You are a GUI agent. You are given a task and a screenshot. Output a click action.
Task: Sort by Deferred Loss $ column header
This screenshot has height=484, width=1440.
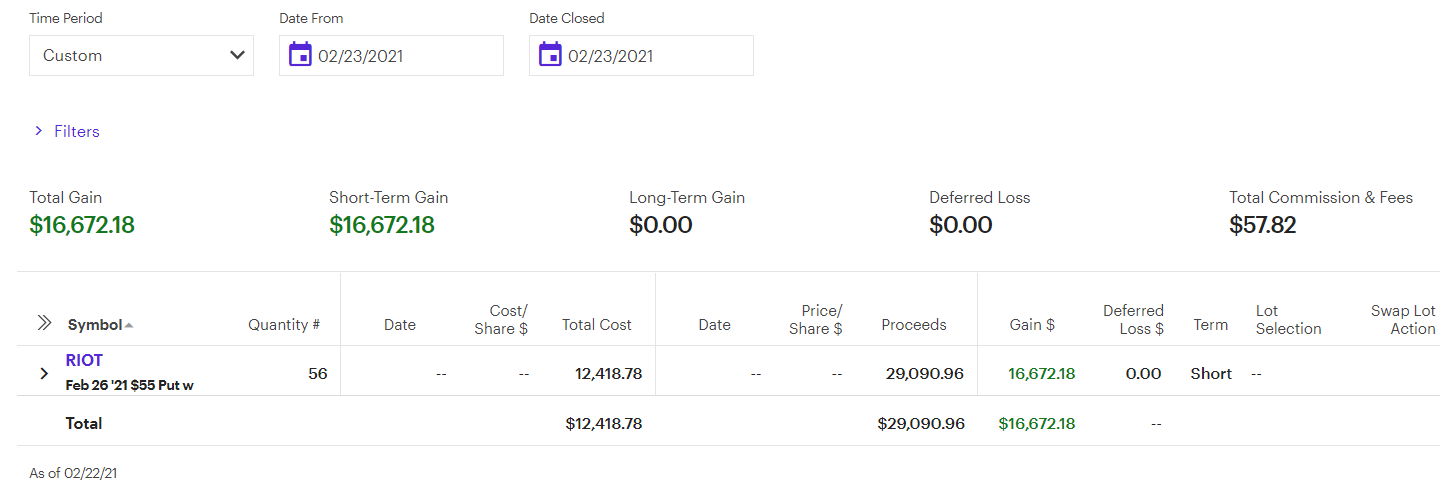(x=1133, y=319)
